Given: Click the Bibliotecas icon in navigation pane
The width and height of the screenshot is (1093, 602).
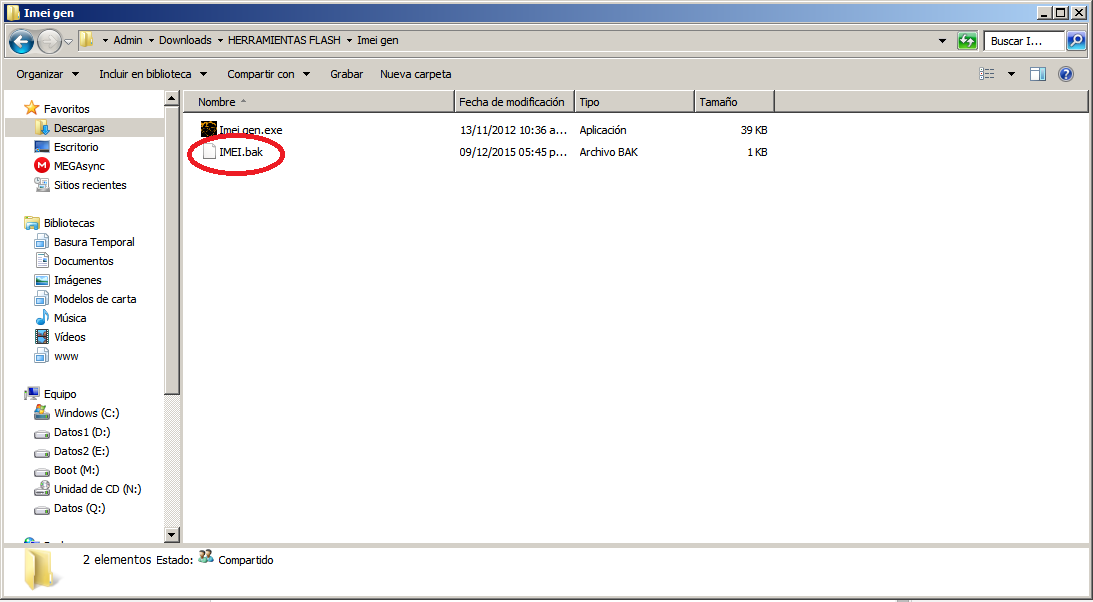Looking at the screenshot, I should pyautogui.click(x=32, y=223).
